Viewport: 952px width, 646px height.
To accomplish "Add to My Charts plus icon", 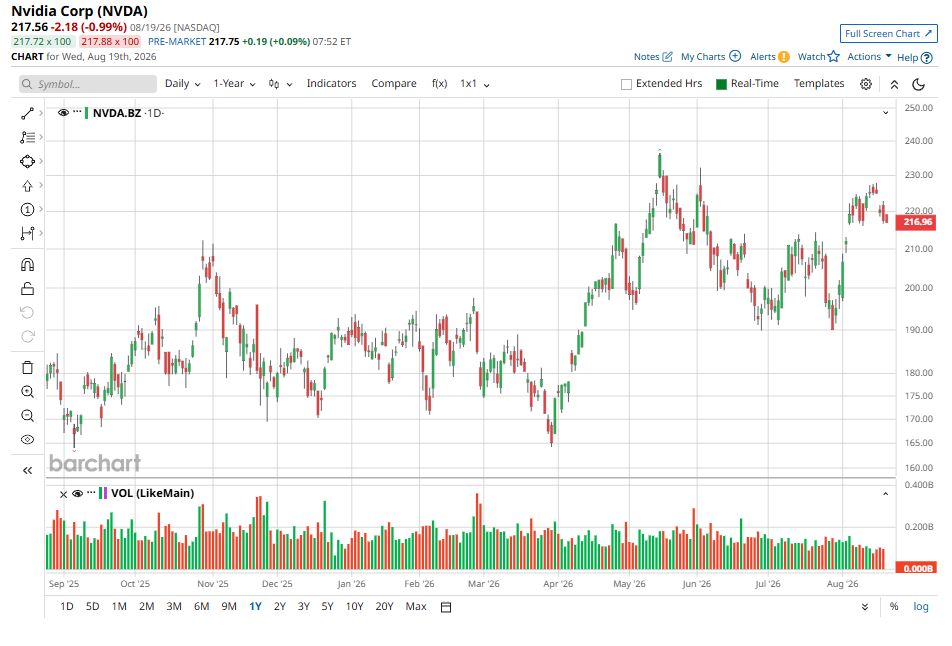I will pos(735,56).
